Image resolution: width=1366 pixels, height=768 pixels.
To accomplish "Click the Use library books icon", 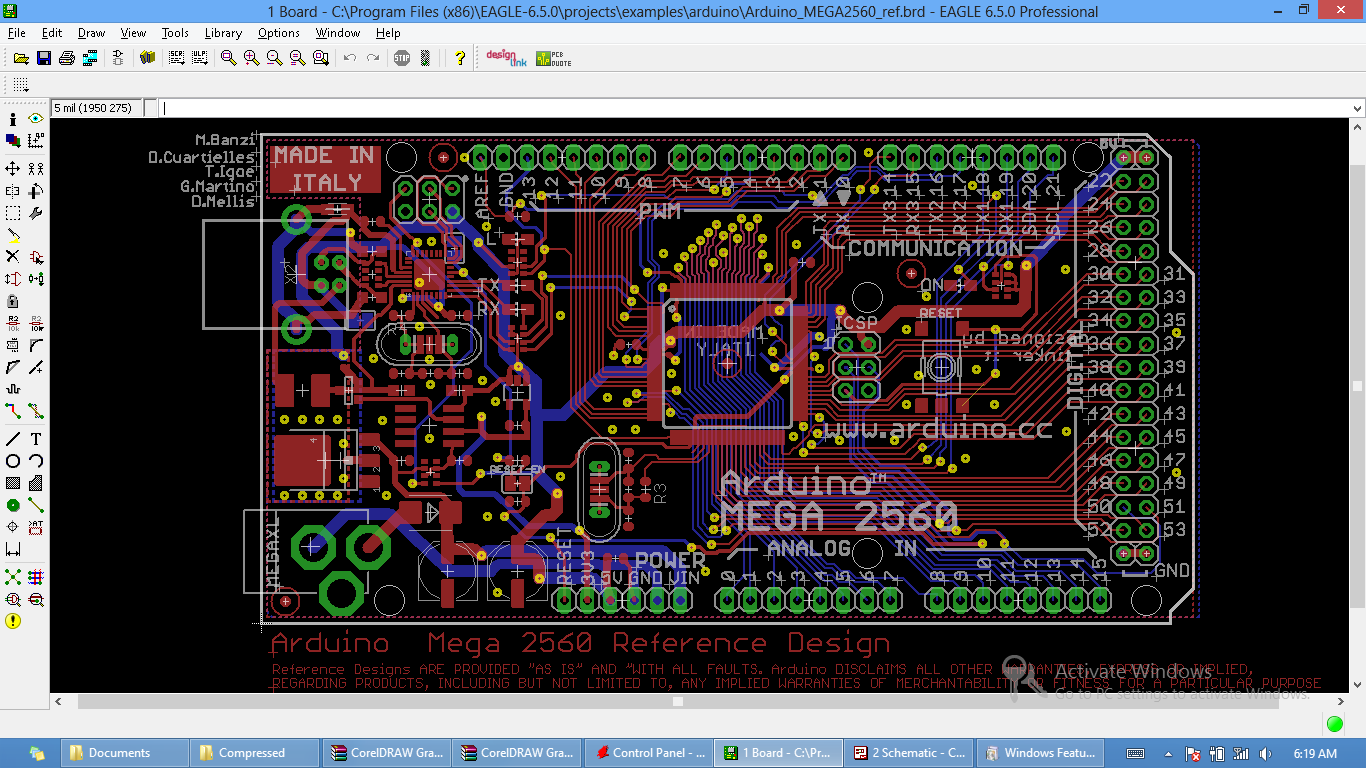I will [148, 58].
